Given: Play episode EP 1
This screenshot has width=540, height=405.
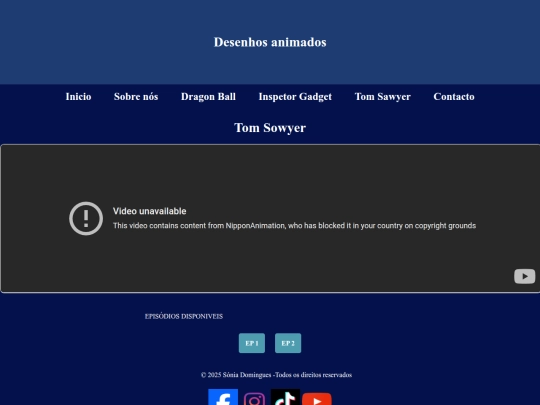Looking at the screenshot, I should tap(252, 343).
